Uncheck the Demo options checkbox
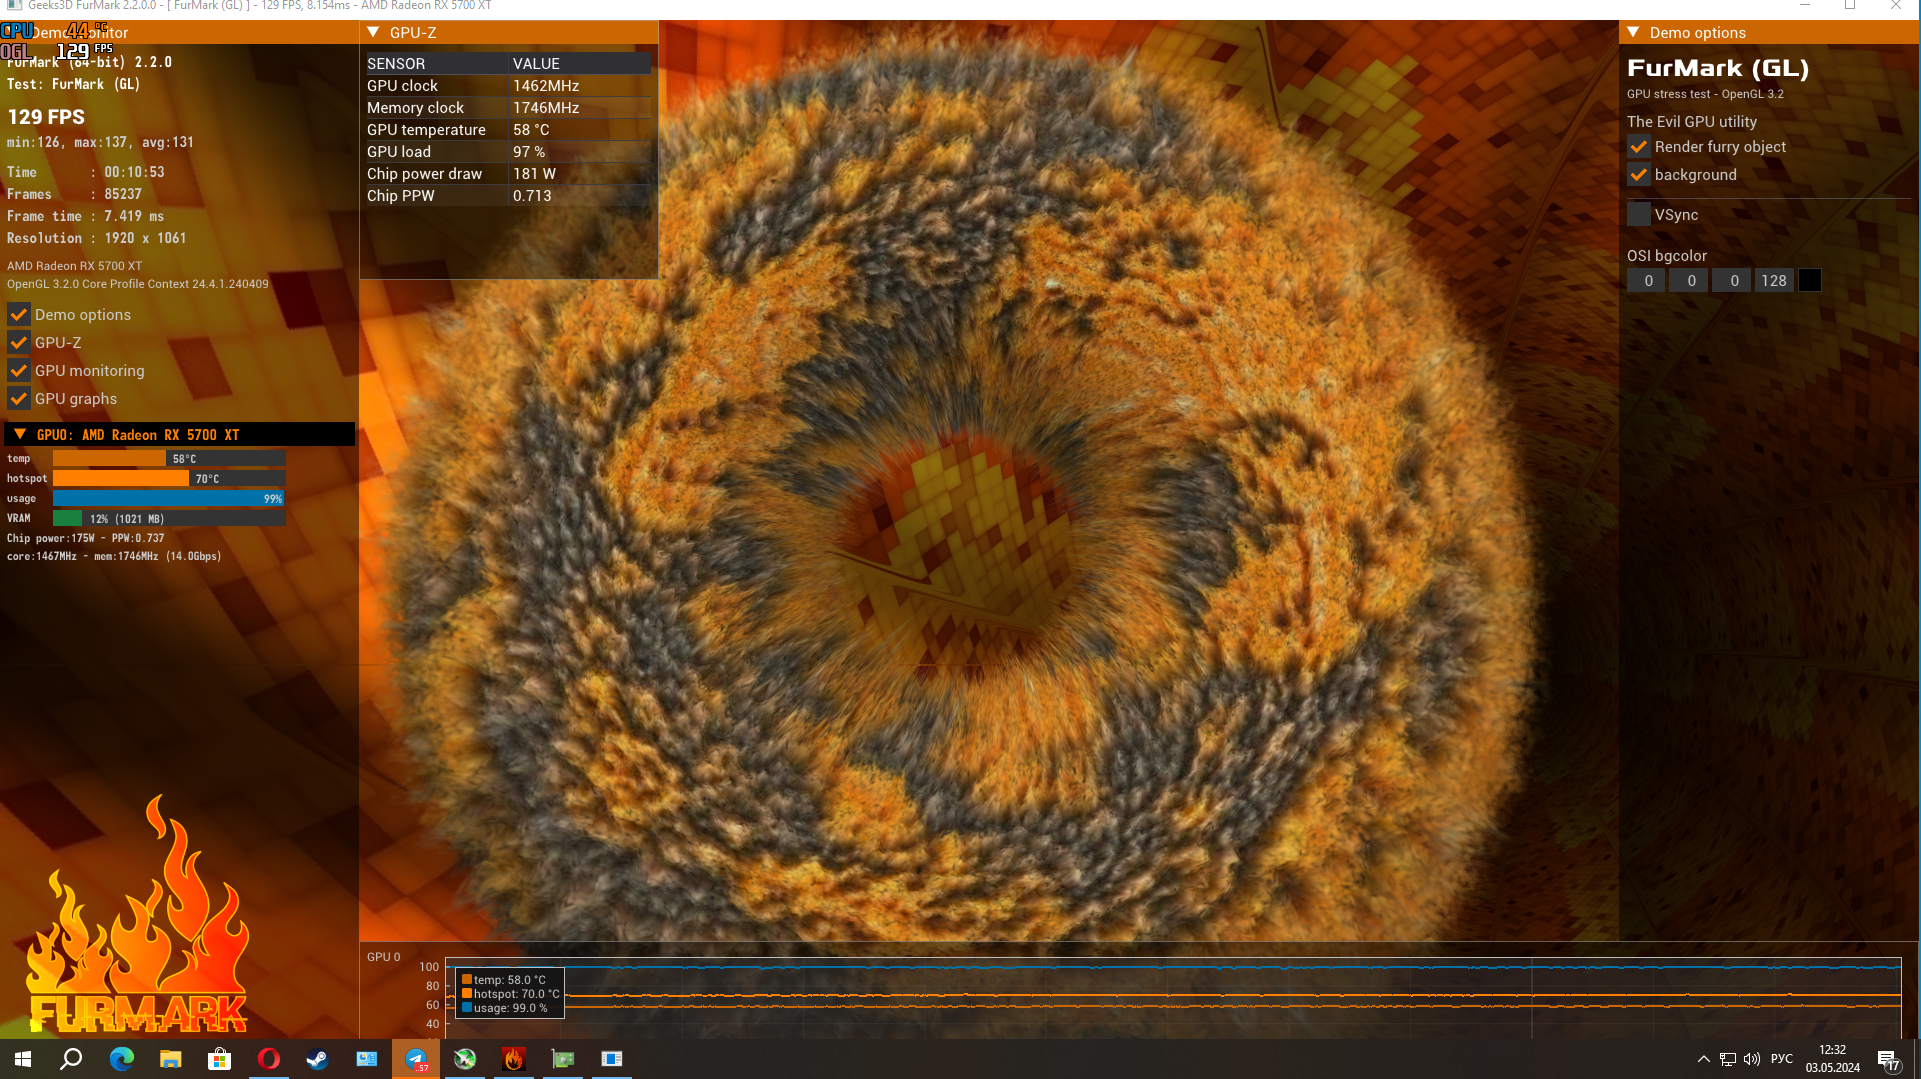 [19, 315]
